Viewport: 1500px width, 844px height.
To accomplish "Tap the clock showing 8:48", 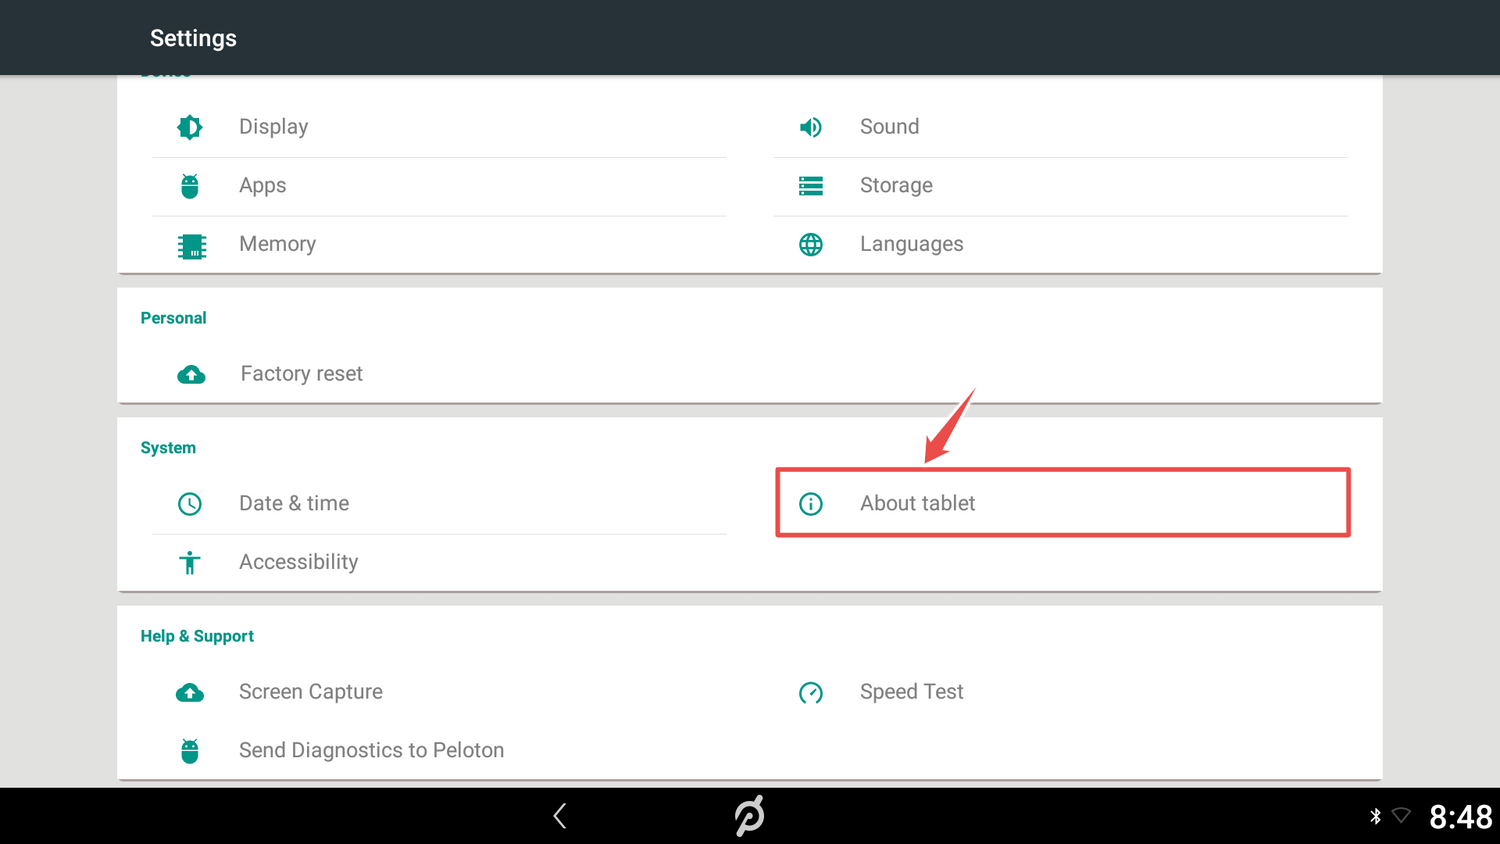I will (1460, 817).
